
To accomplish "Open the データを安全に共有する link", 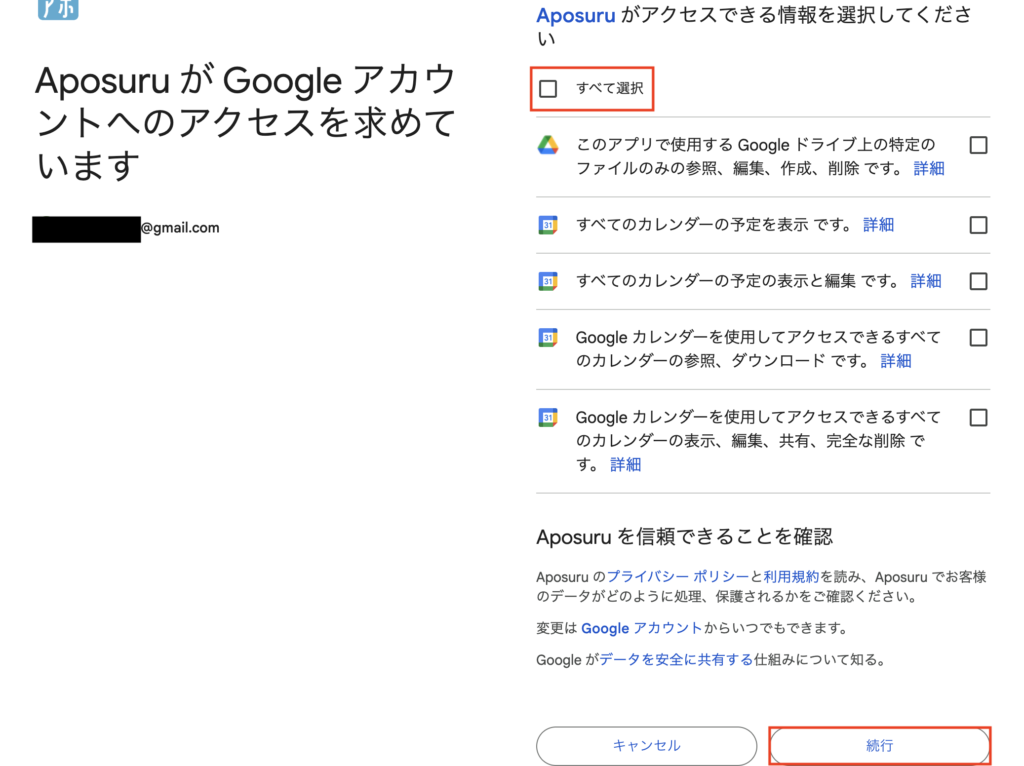I will (676, 660).
